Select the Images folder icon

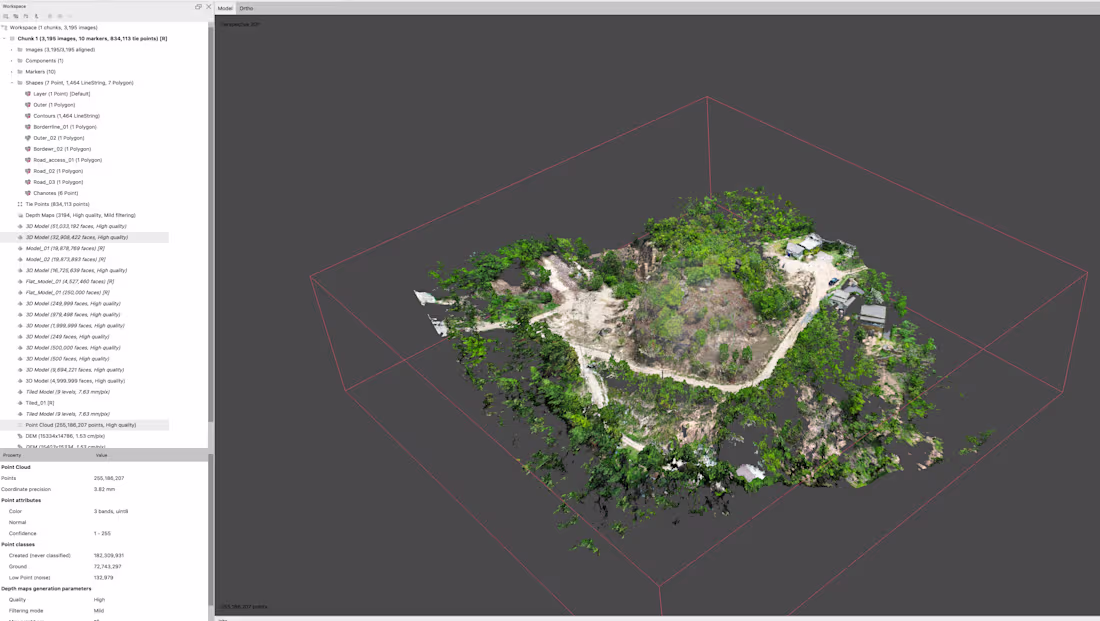click(x=20, y=50)
